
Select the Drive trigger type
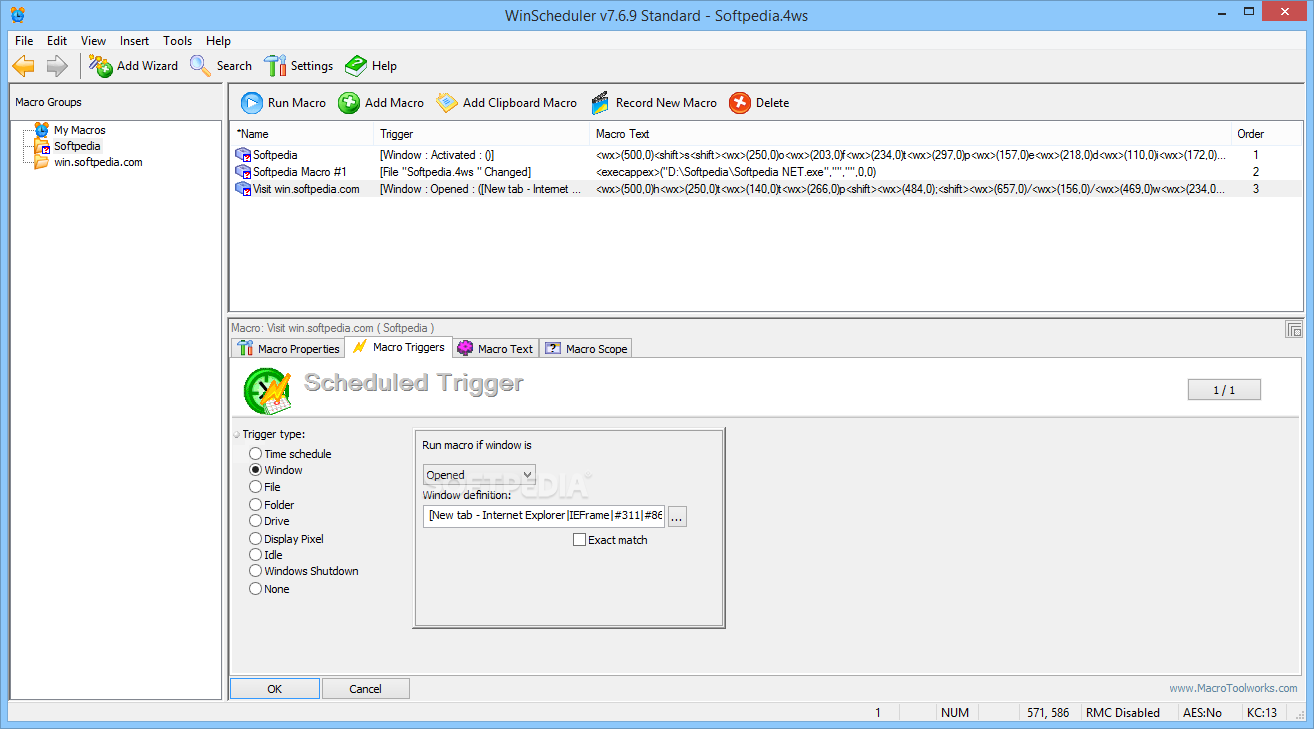(x=256, y=521)
